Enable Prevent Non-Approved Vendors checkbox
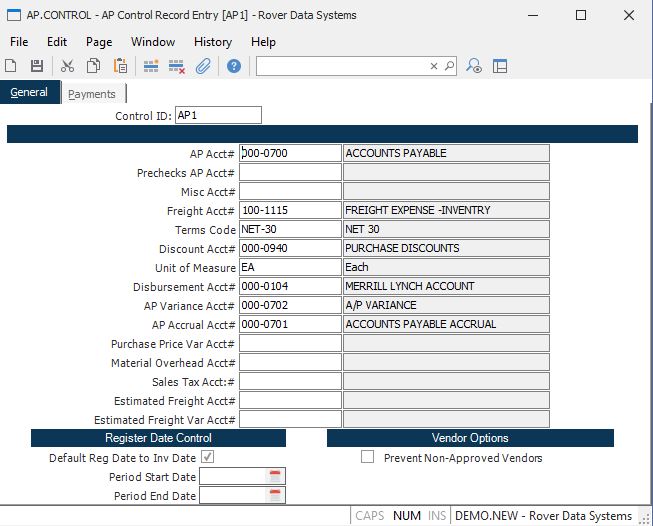This screenshot has width=653, height=526. coord(368,458)
